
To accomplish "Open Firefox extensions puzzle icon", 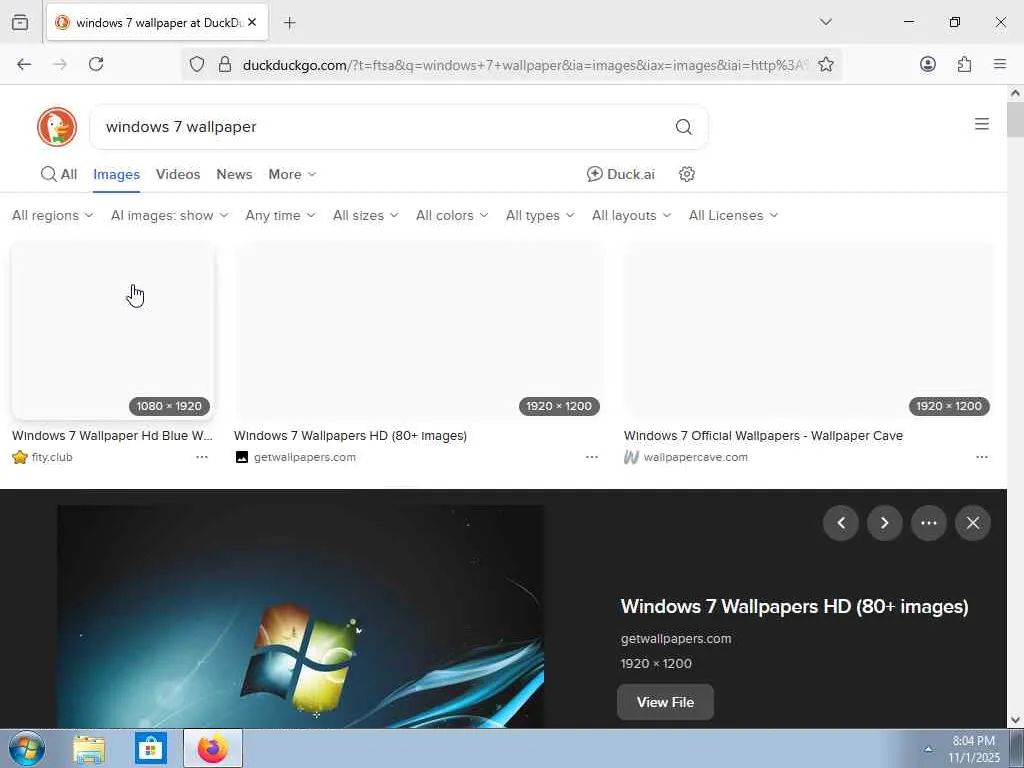I will 964,64.
